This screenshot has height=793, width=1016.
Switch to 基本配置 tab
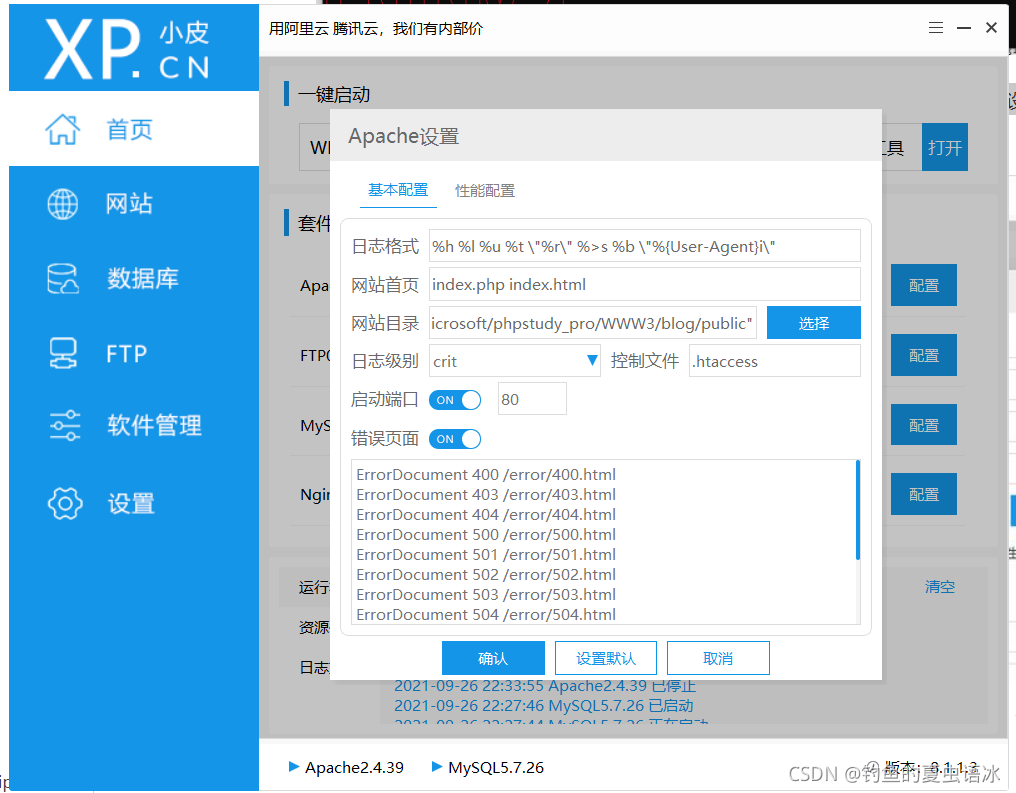click(x=398, y=190)
